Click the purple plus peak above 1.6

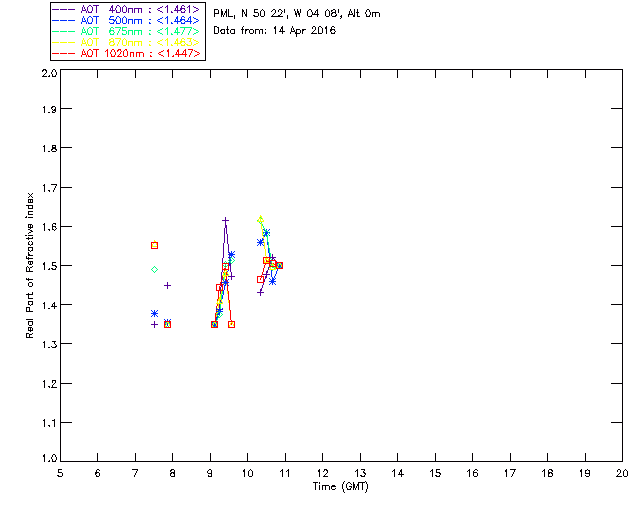coord(225,220)
